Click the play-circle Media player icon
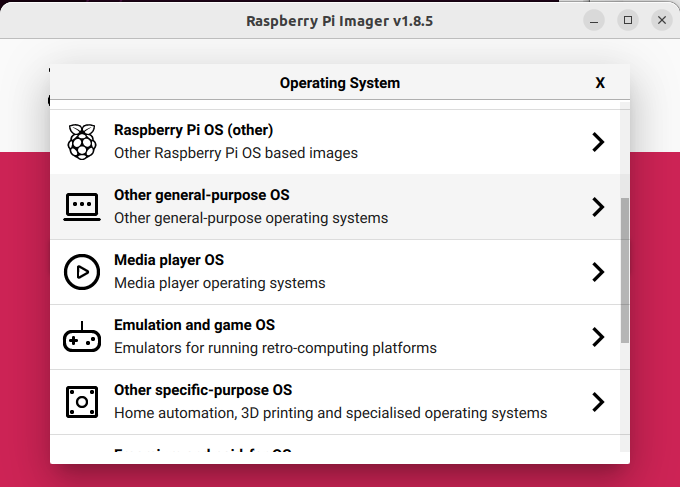Viewport: 680px width, 487px height. (82, 272)
